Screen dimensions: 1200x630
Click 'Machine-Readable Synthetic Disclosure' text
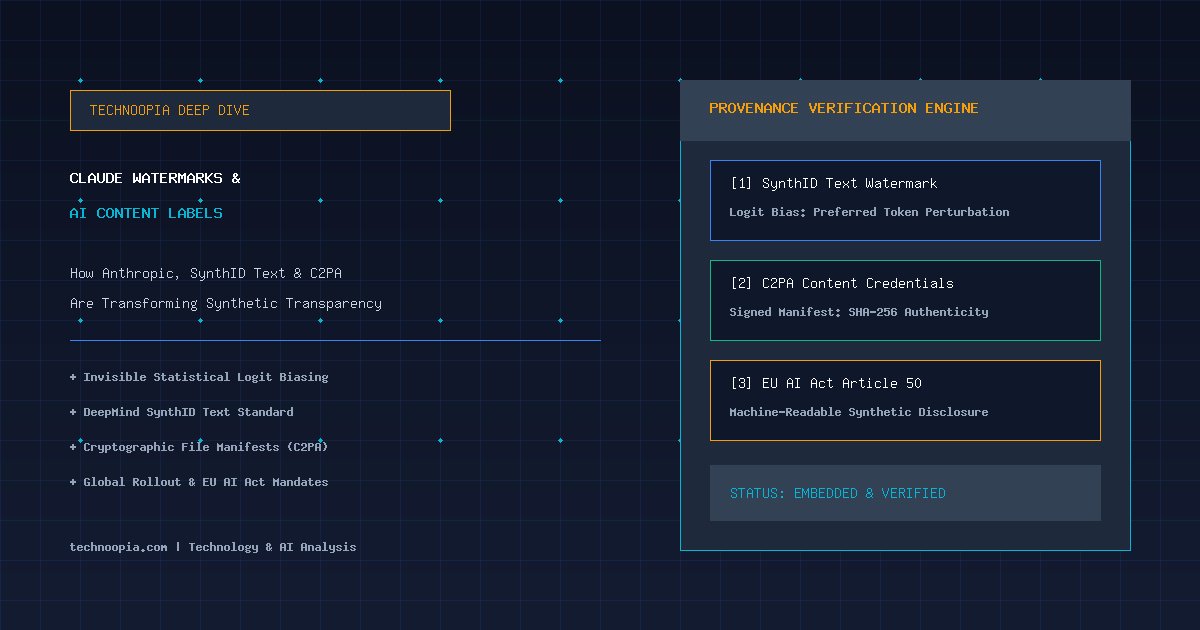[x=859, y=412]
